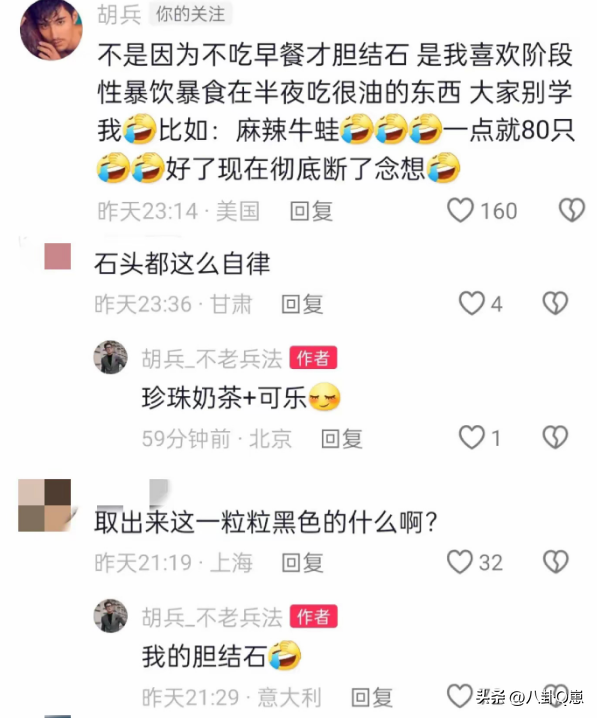This screenshot has height=718, width=597.
Task: Open the username 胡兵 at top
Action: pyautogui.click(x=119, y=14)
